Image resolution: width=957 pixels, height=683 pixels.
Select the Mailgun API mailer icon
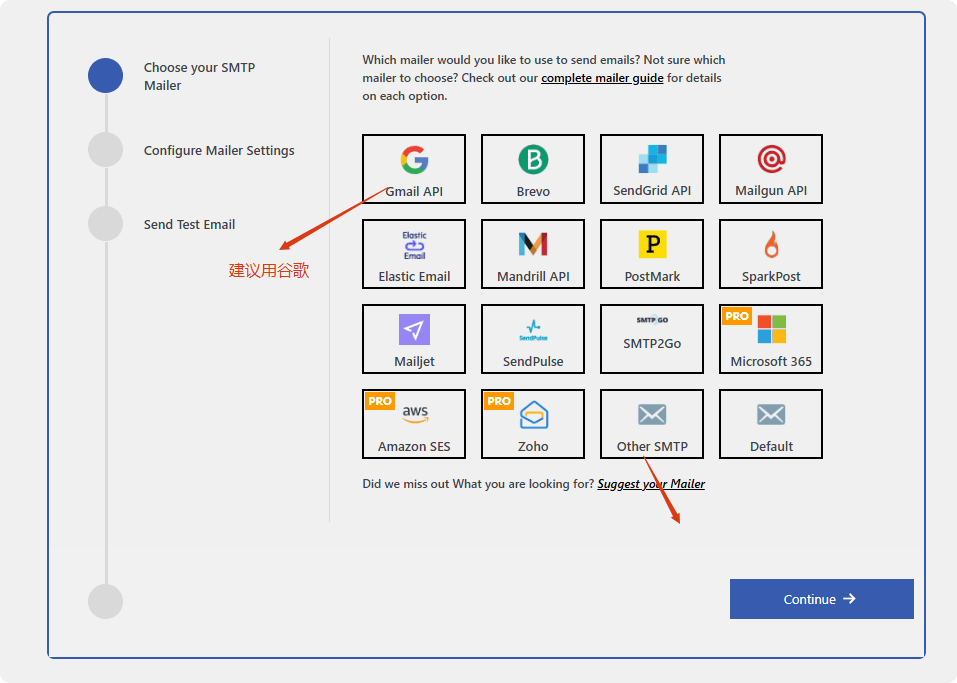[771, 159]
